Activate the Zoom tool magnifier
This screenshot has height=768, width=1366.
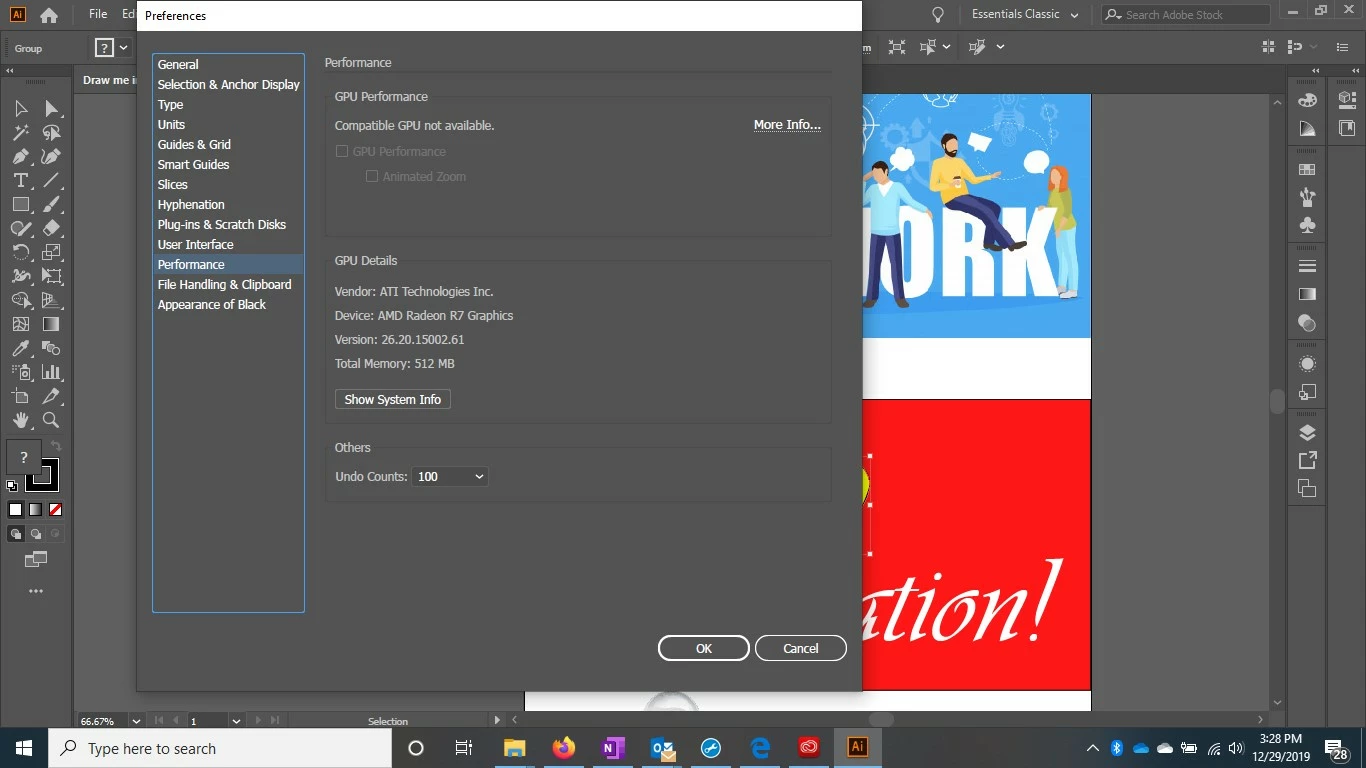52,420
